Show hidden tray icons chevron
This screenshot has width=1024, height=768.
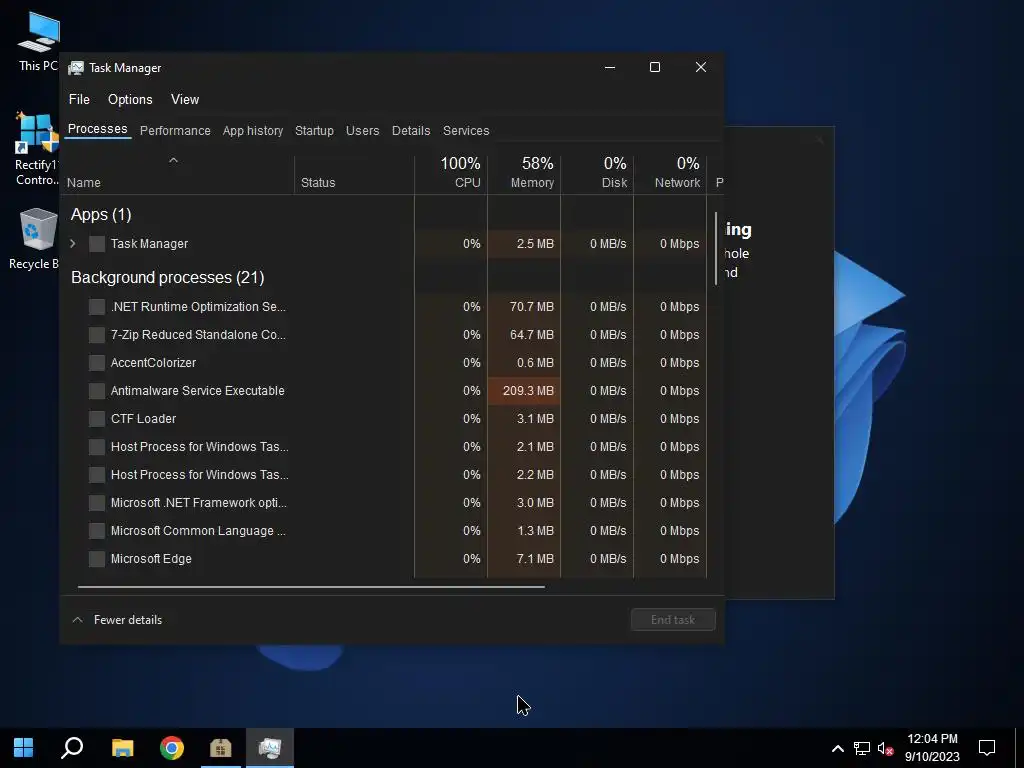(837, 748)
